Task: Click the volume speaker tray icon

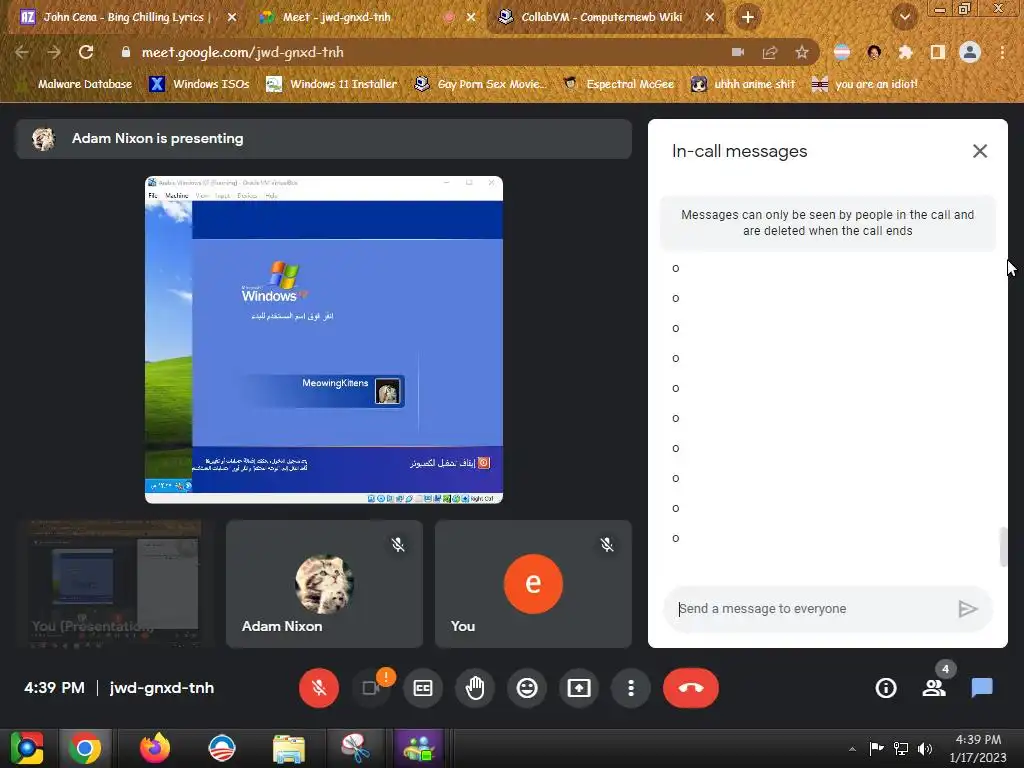Action: point(925,749)
